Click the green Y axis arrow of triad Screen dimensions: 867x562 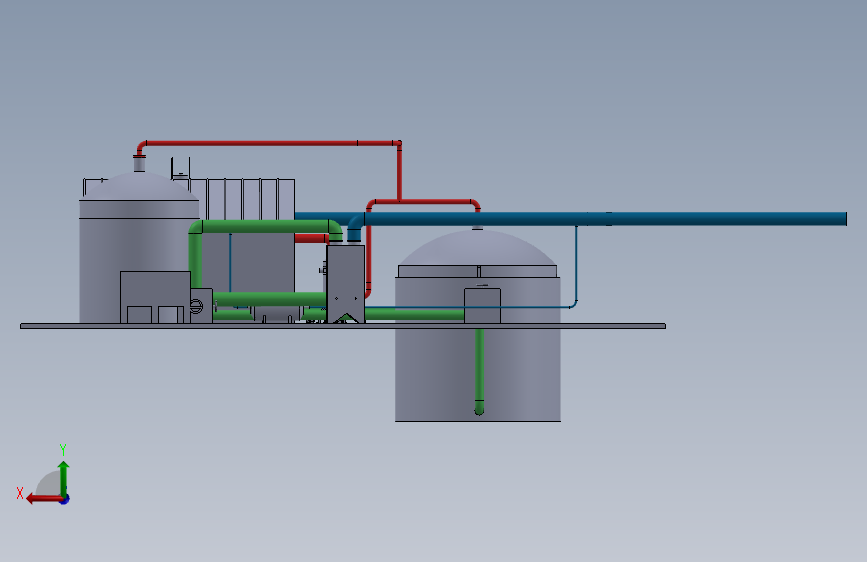[x=64, y=478]
